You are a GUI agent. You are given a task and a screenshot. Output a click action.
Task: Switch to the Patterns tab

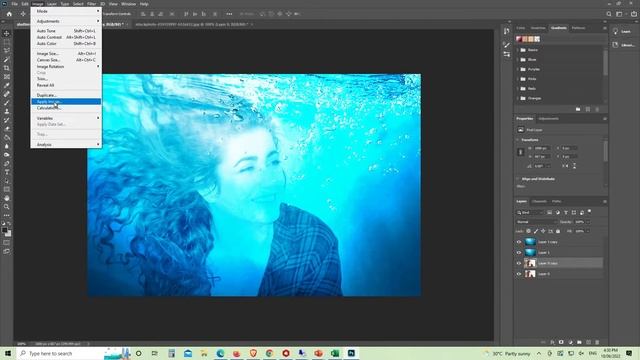pos(578,28)
